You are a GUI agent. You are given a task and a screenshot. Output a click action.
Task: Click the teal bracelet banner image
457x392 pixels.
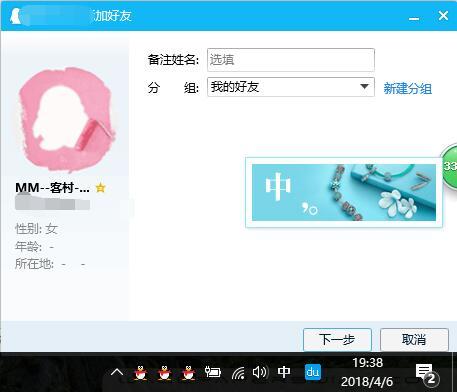[x=344, y=192]
